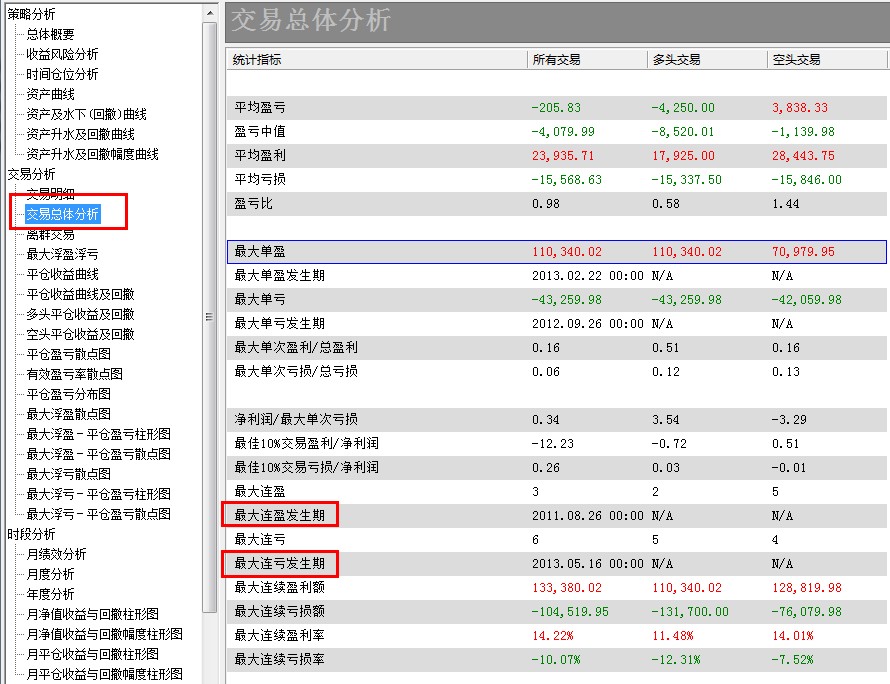Click the 所有交易 column header
The width and height of the screenshot is (890, 684).
(587, 59)
